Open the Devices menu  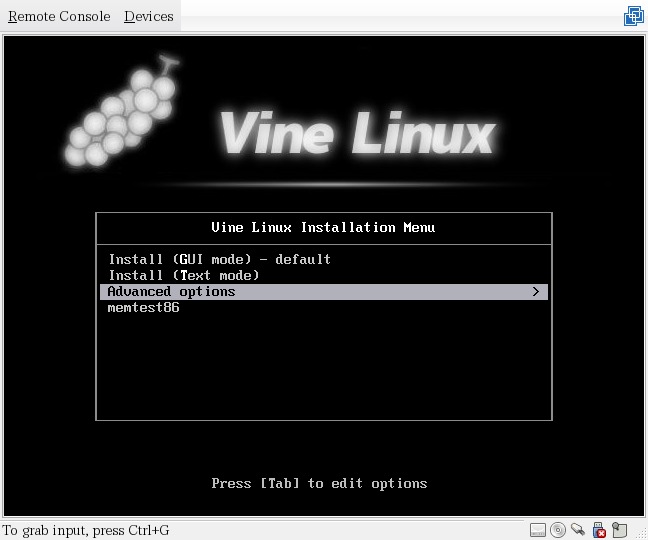(x=149, y=16)
